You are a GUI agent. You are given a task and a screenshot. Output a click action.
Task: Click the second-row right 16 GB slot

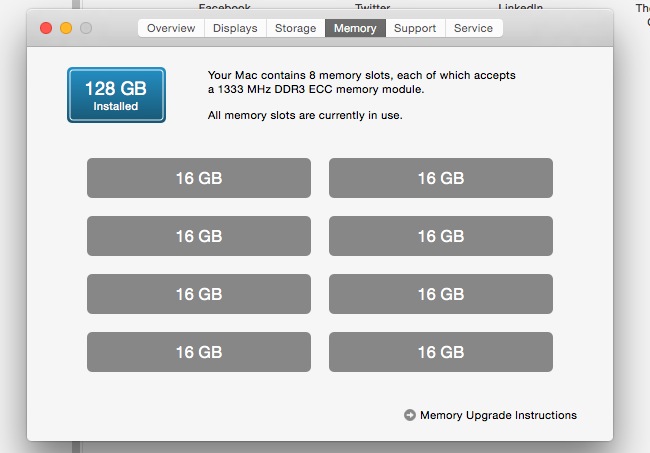tap(441, 236)
